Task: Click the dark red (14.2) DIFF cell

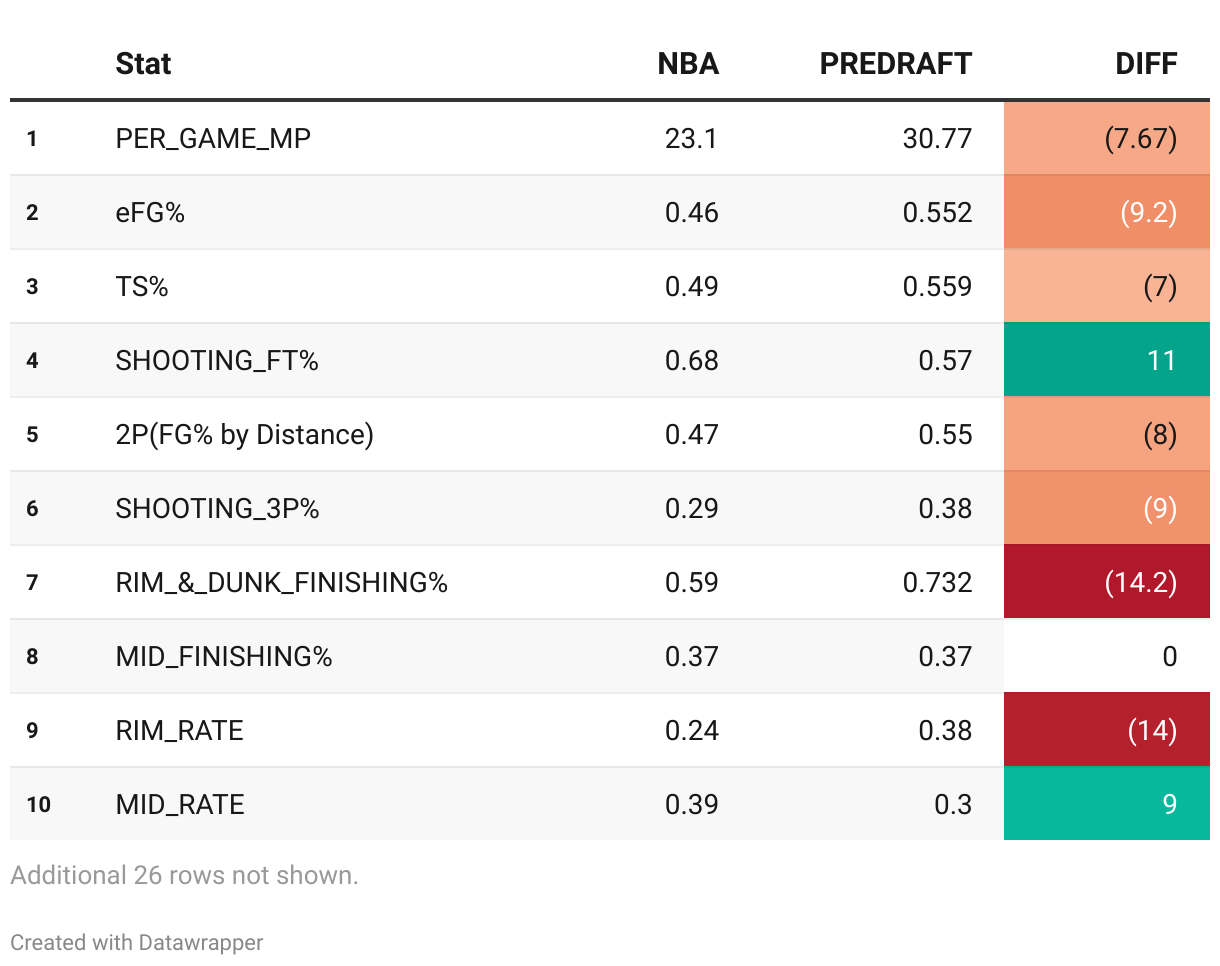Action: 1106,582
